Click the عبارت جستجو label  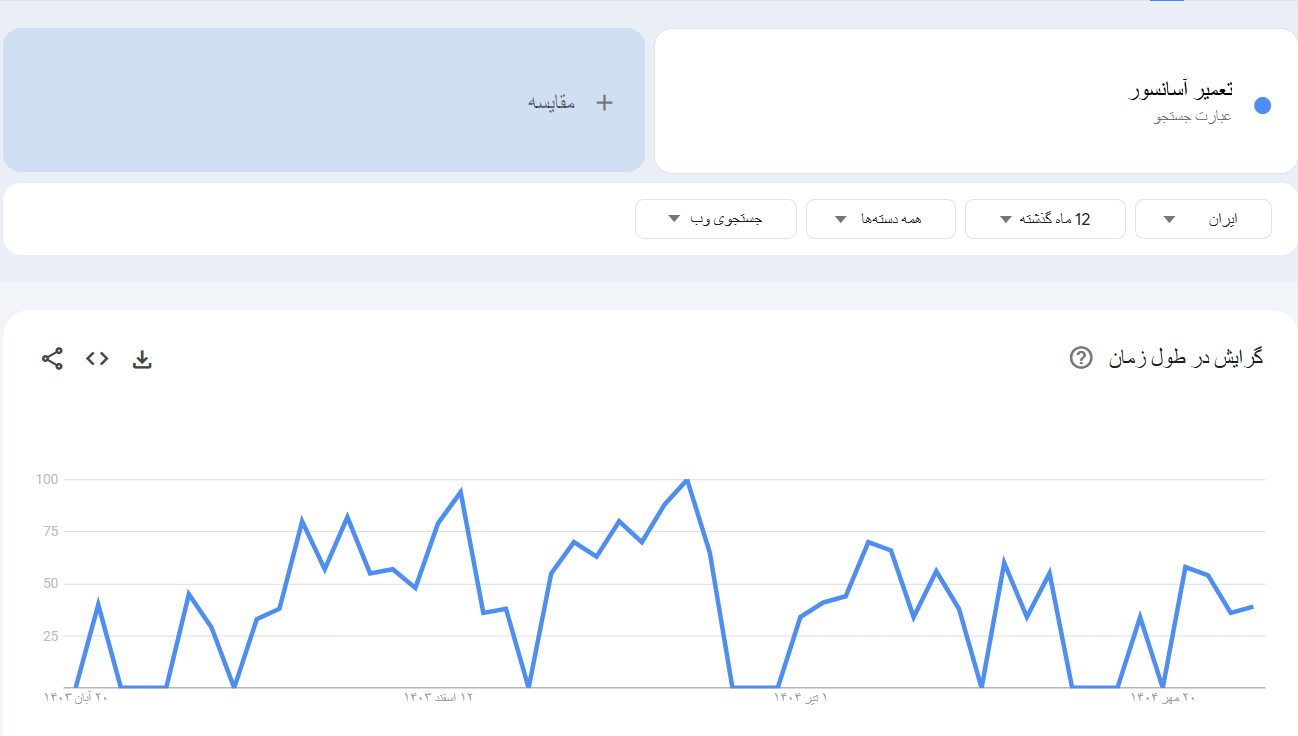(1193, 115)
